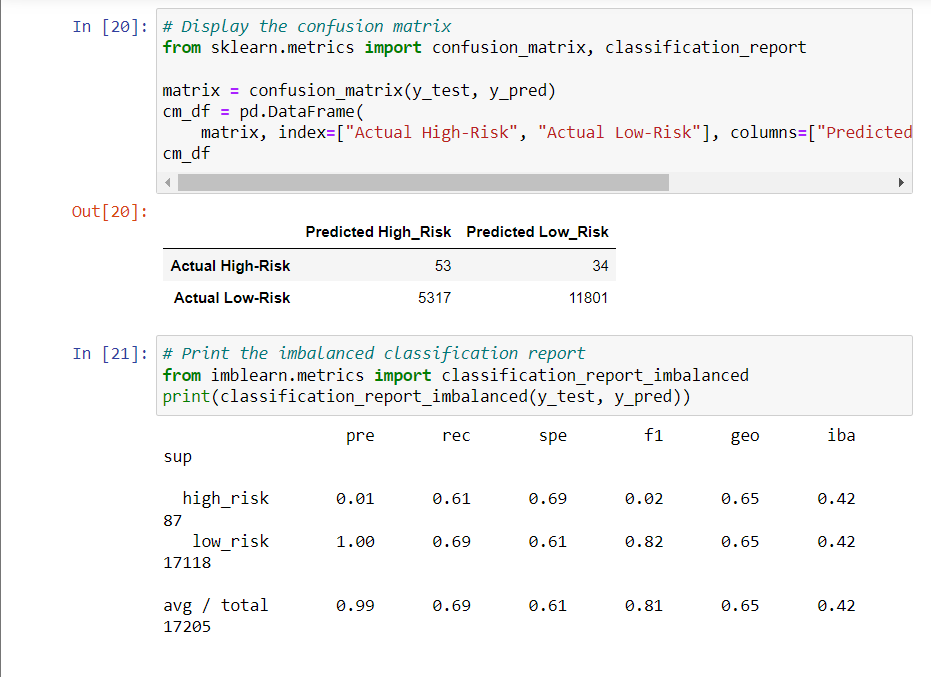
Task: Select table cell value 34
Action: pos(600,266)
